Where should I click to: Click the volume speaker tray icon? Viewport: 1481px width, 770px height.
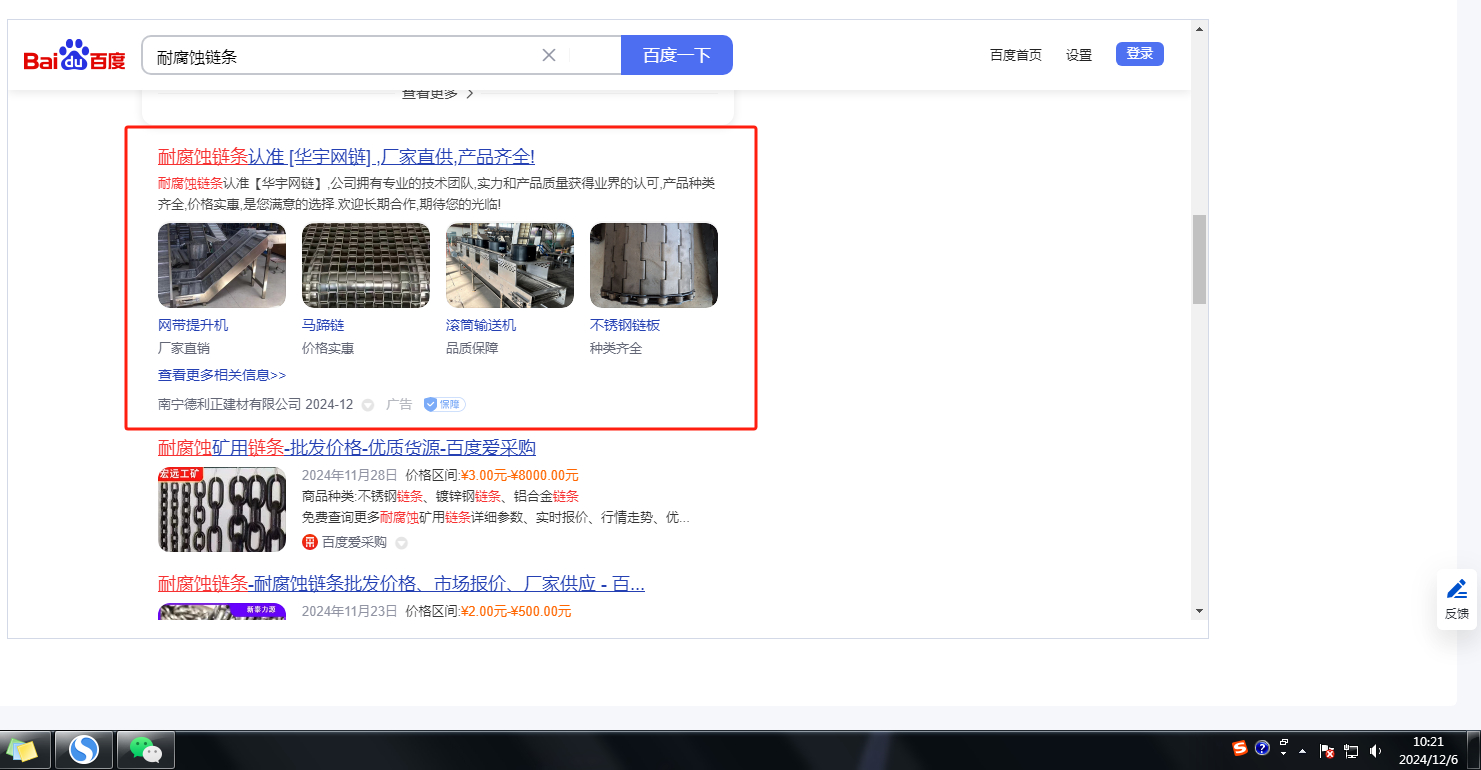coord(1376,751)
